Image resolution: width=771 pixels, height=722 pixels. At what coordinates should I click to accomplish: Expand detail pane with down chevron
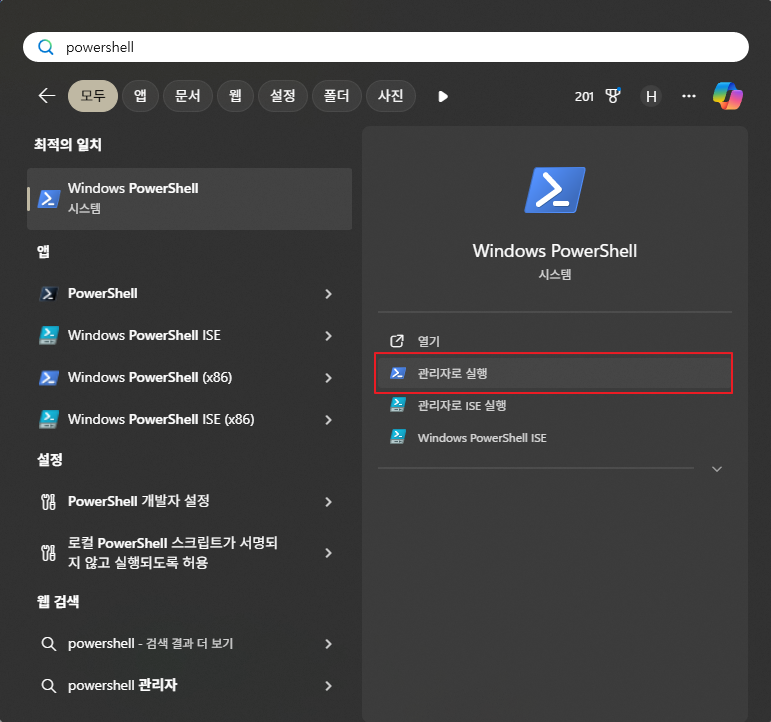point(717,469)
